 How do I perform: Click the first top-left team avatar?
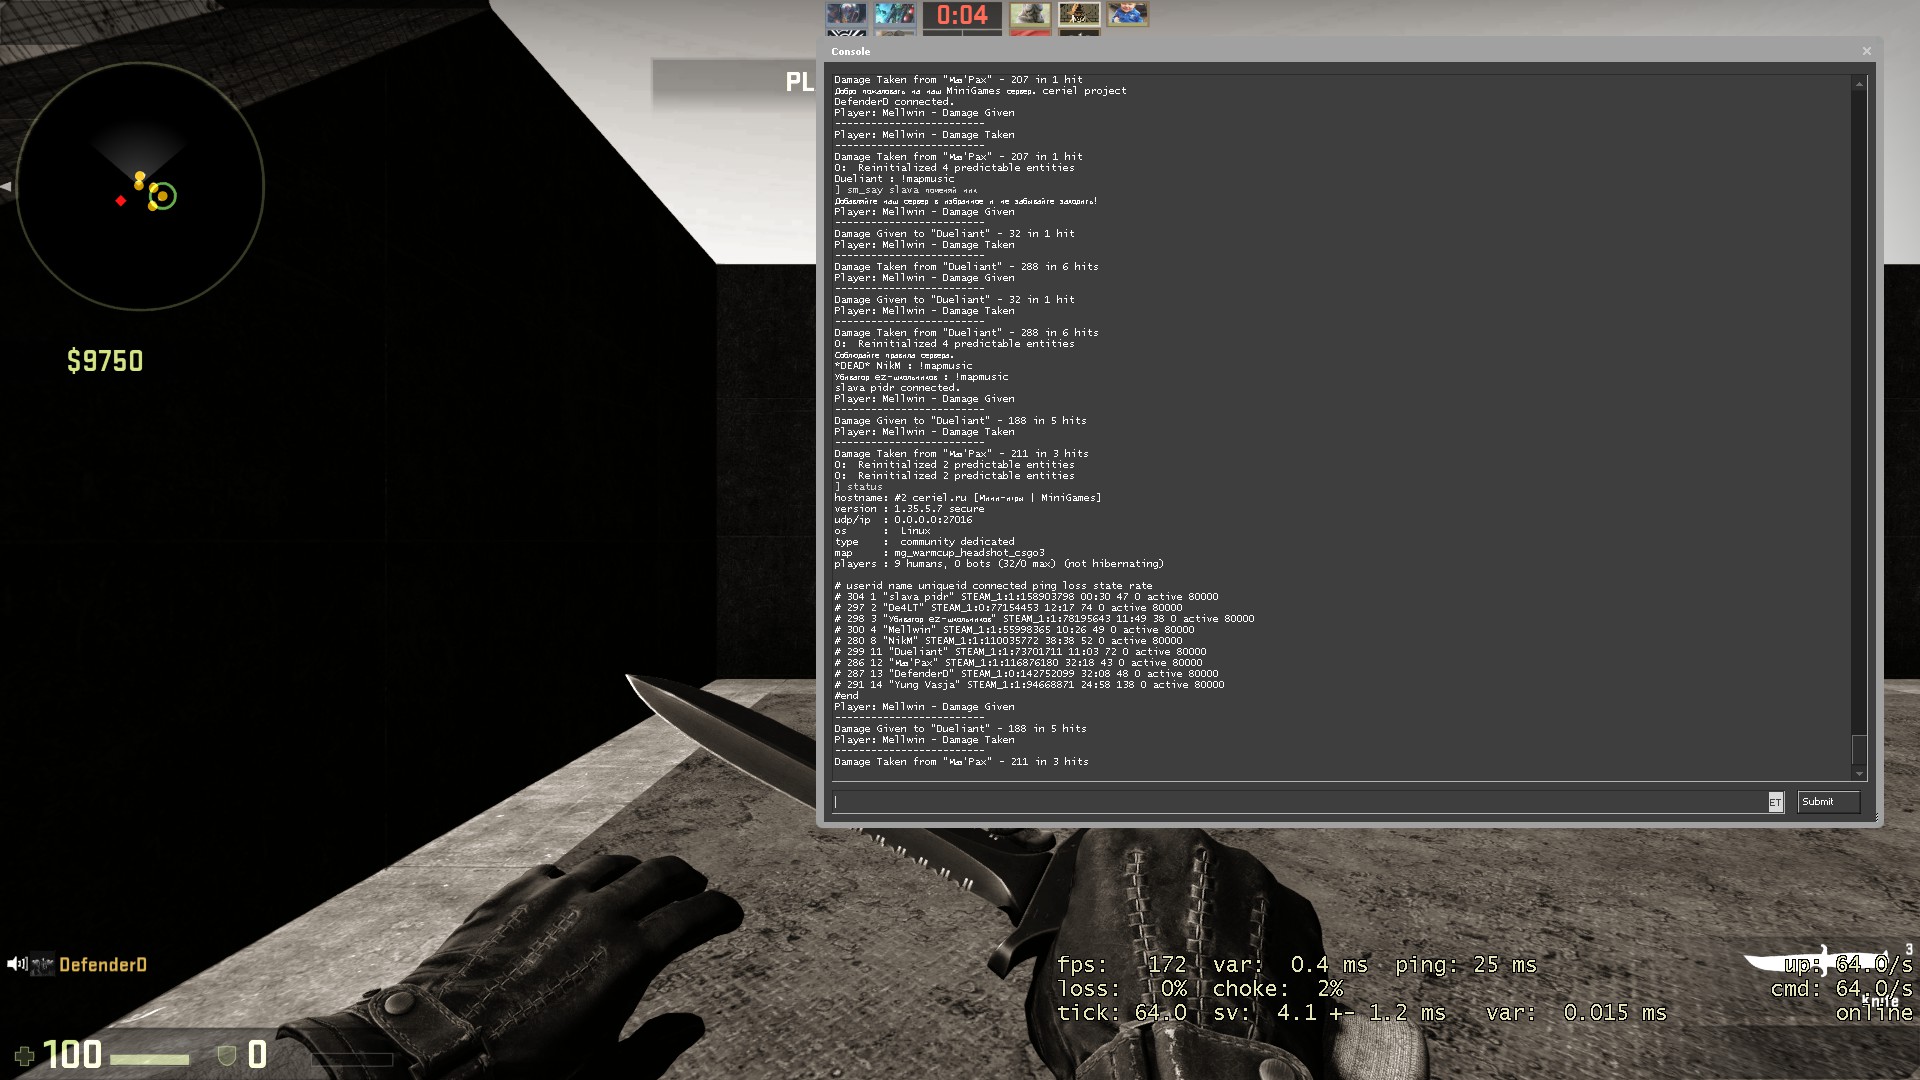[x=845, y=14]
